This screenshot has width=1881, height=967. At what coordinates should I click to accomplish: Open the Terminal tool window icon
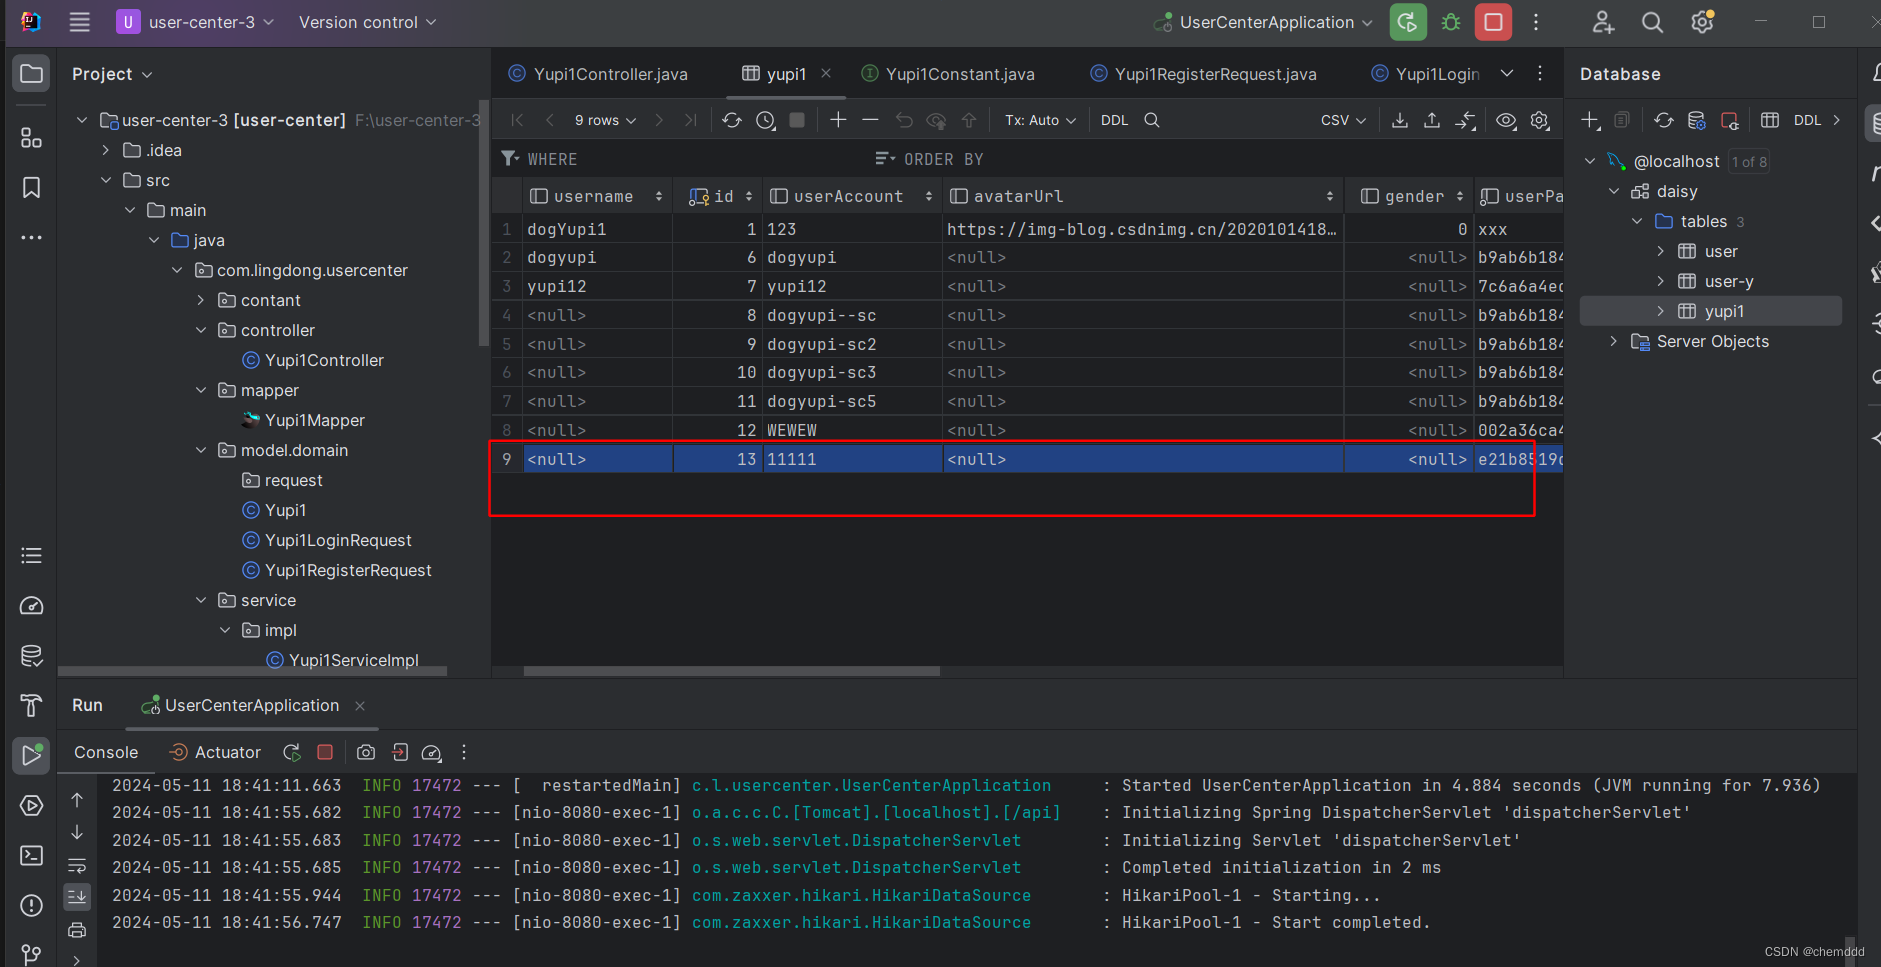tap(31, 855)
